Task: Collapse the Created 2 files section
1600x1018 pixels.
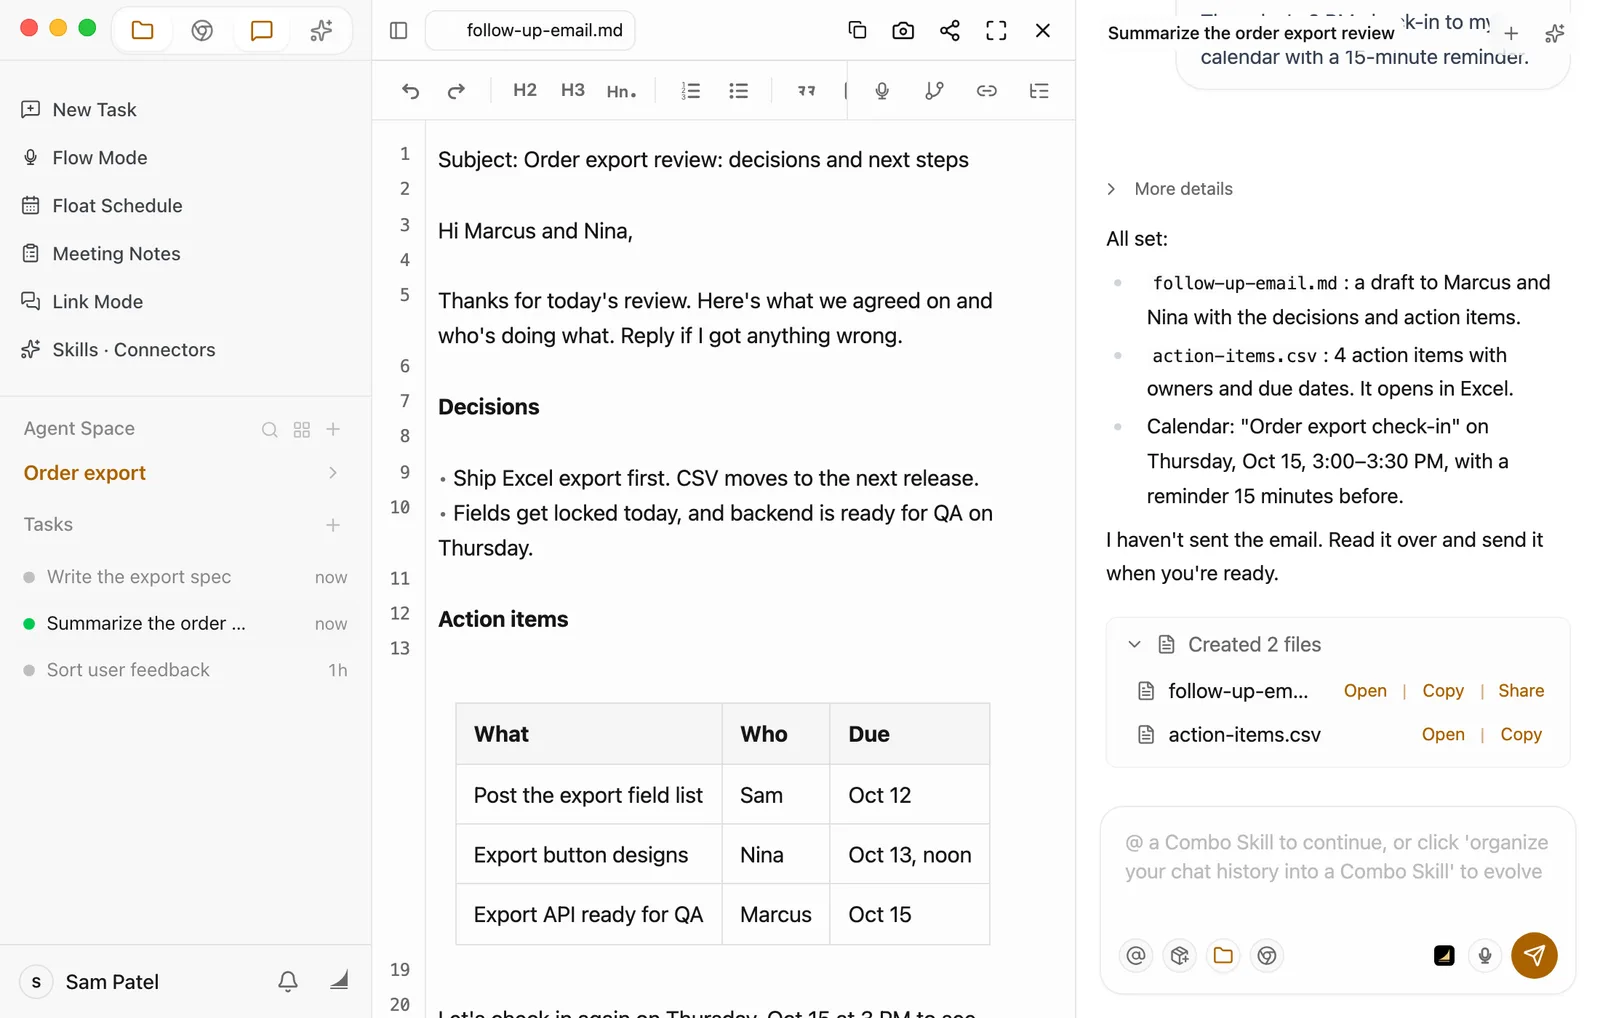Action: pos(1134,645)
